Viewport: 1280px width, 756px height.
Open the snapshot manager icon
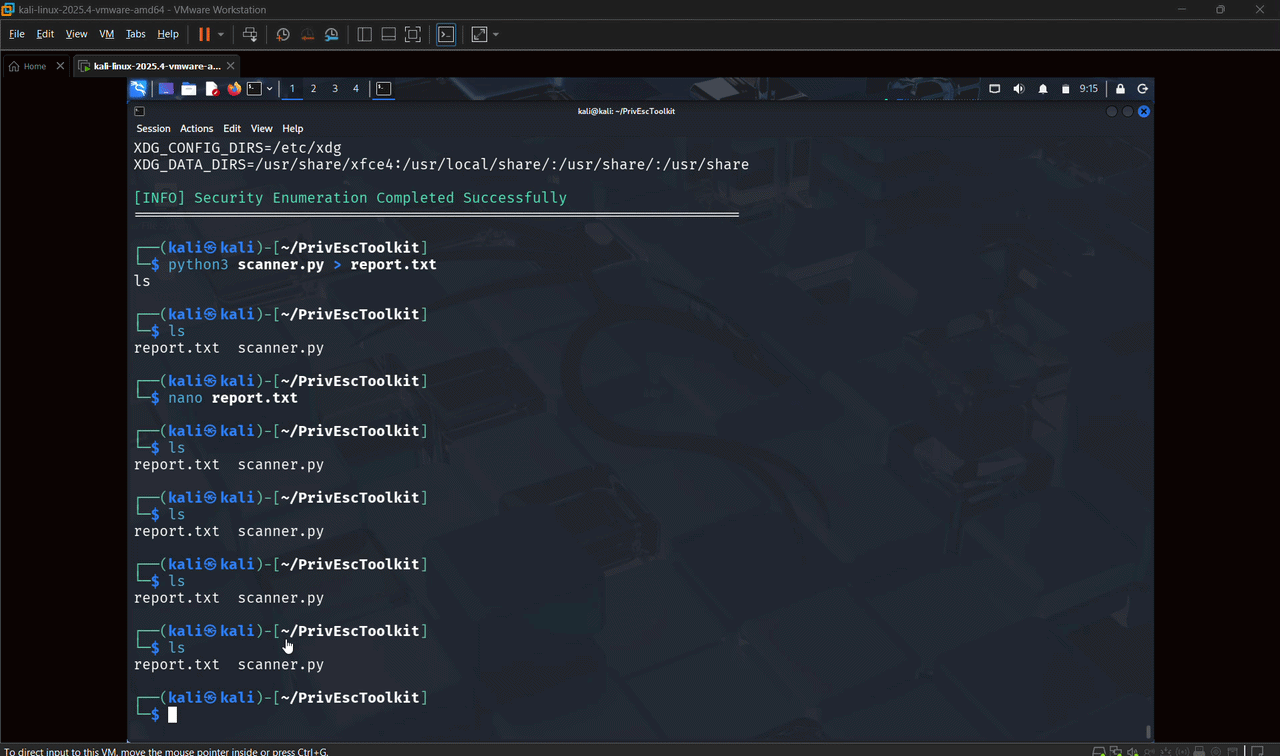tap(332, 34)
